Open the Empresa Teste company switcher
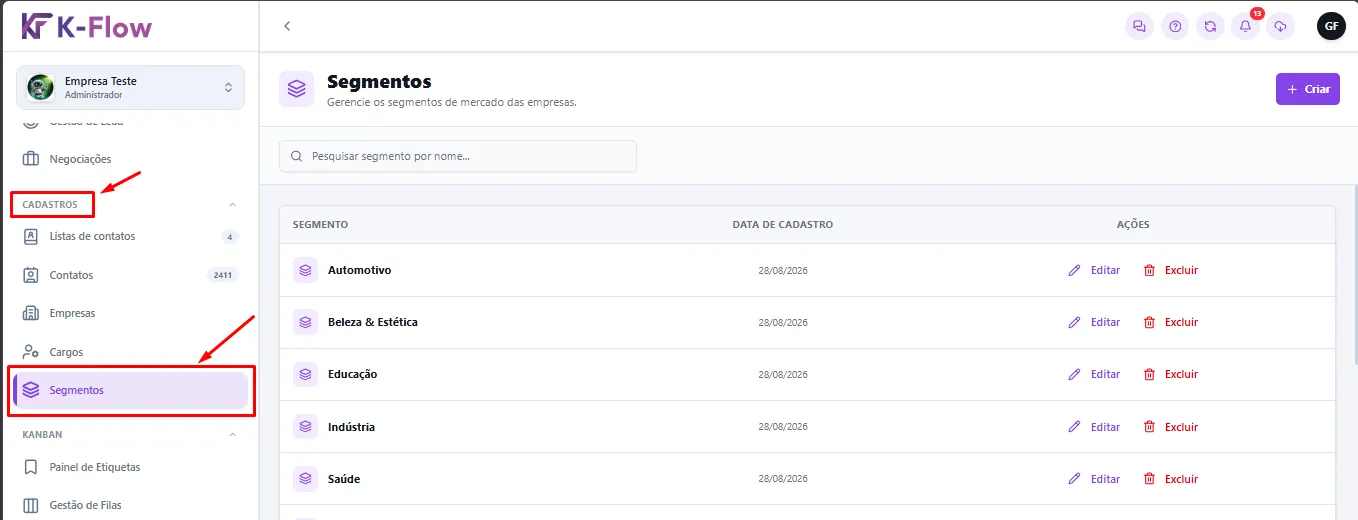The image size is (1358, 520). (x=130, y=87)
